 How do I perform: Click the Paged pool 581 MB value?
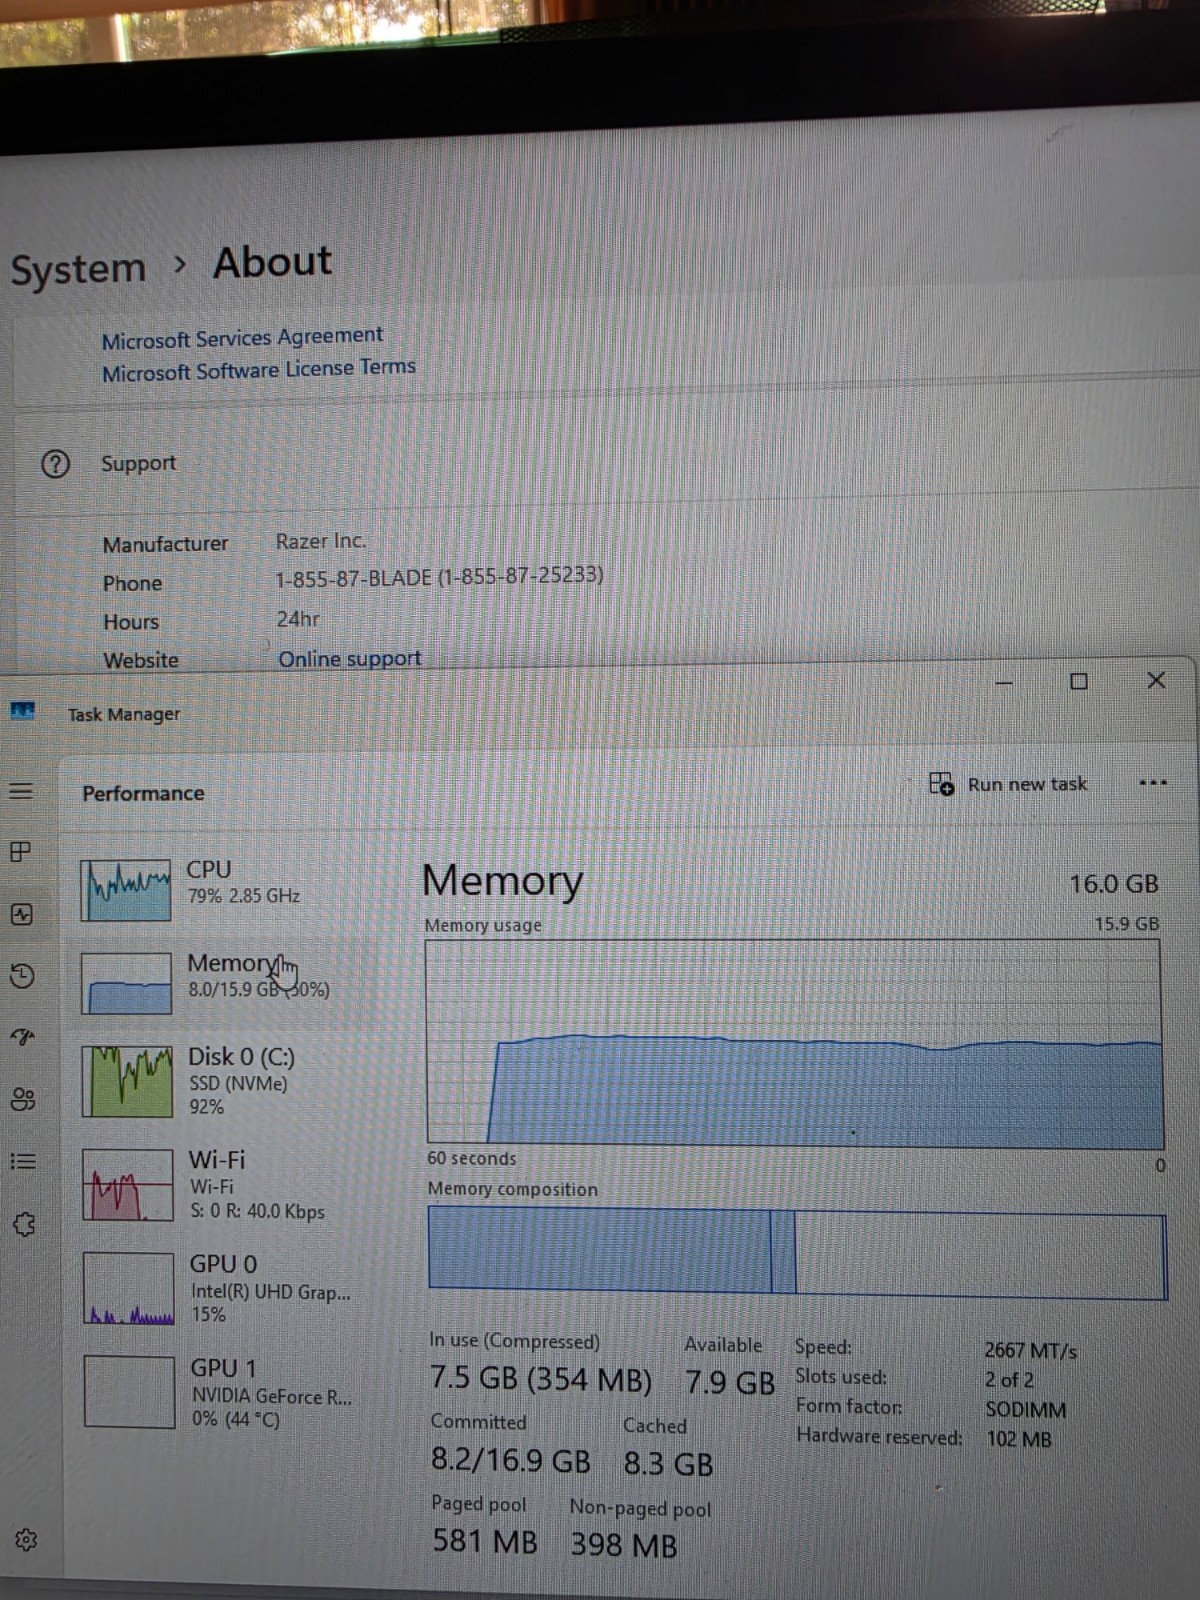485,1541
